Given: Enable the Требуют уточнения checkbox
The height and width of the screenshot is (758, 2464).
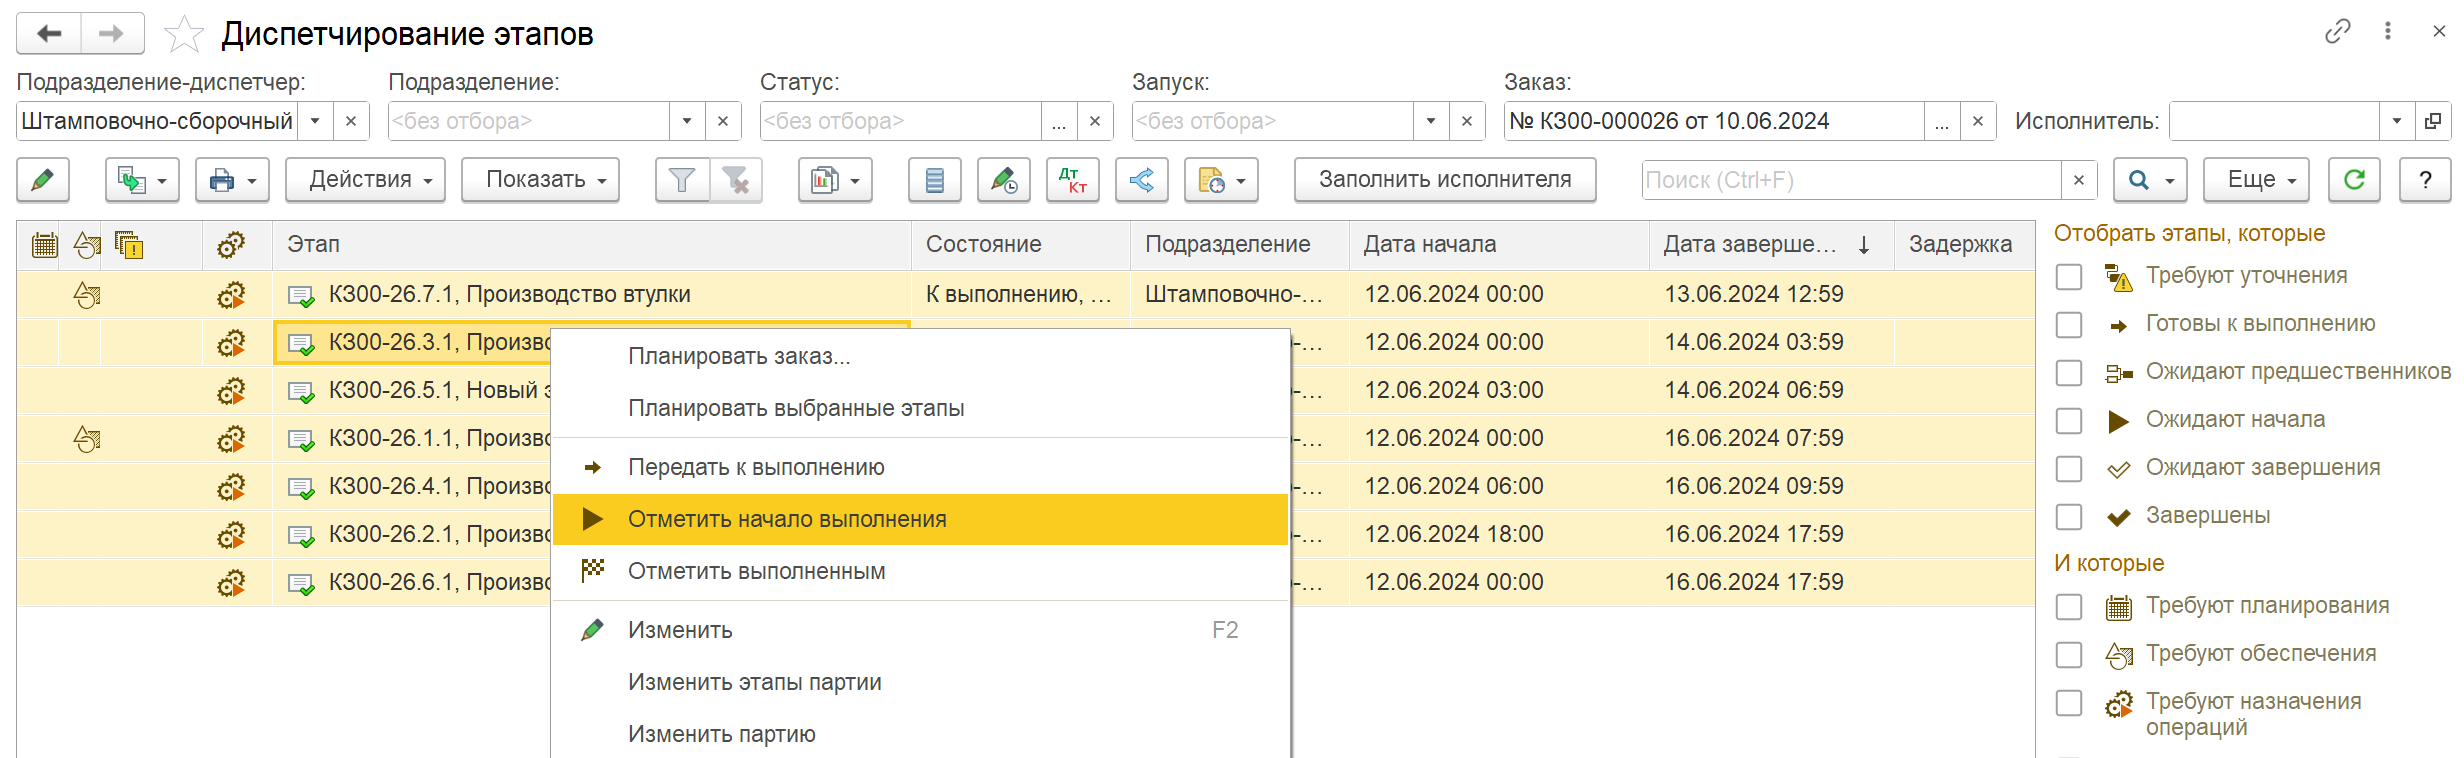Looking at the screenshot, I should [2069, 277].
